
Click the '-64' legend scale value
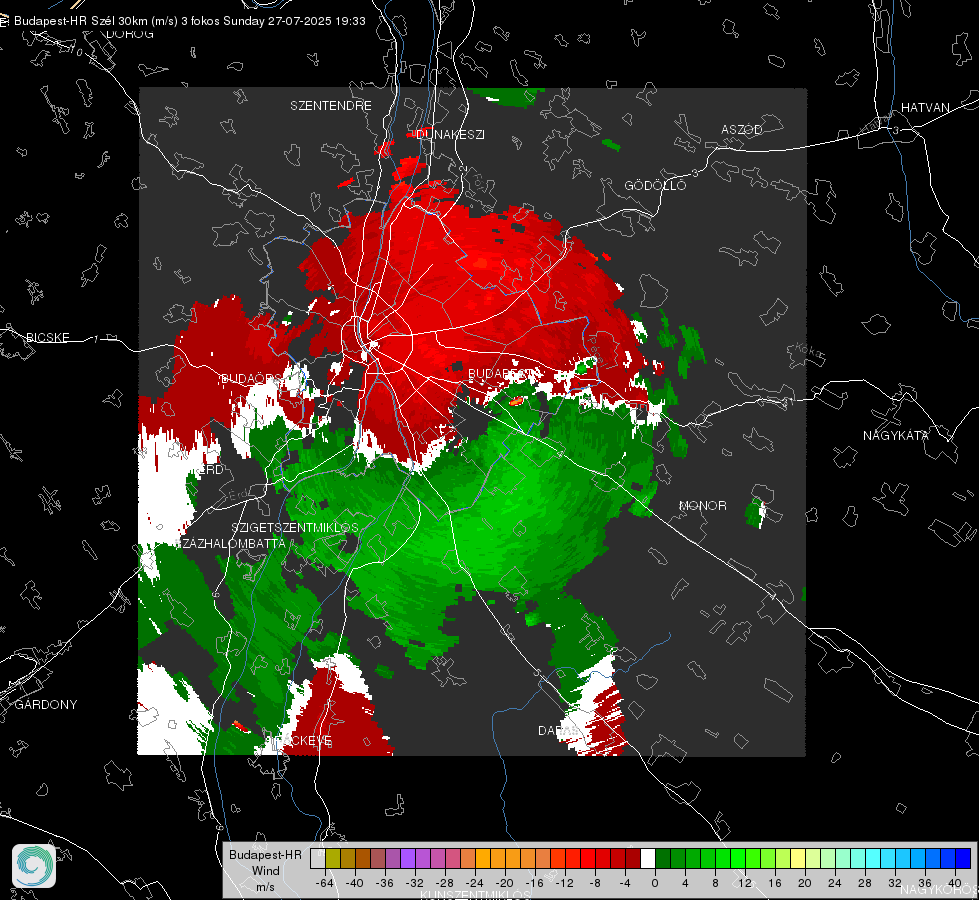(x=325, y=883)
